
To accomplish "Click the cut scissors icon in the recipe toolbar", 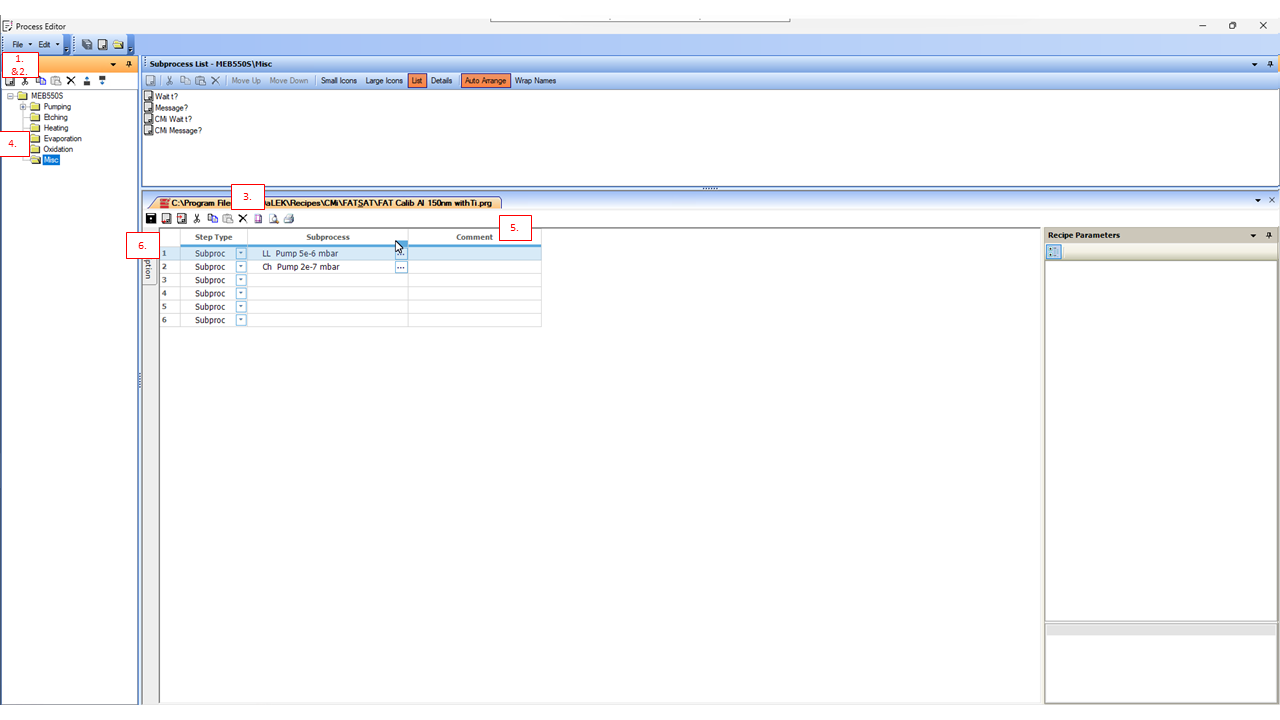I will pyautogui.click(x=197, y=218).
